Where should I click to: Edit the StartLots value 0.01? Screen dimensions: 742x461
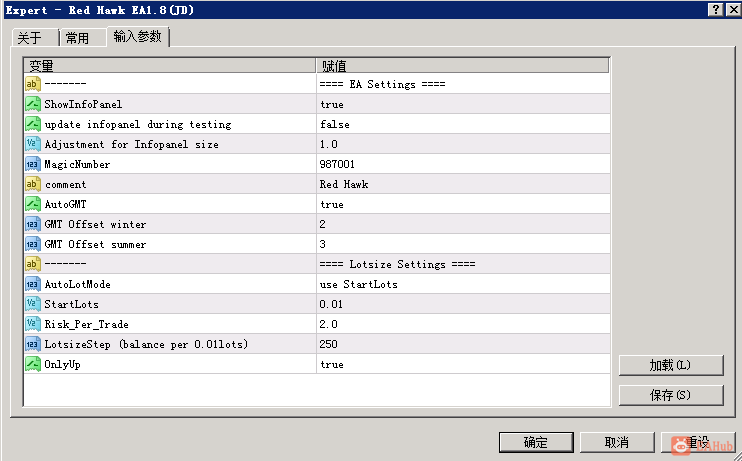(331, 304)
